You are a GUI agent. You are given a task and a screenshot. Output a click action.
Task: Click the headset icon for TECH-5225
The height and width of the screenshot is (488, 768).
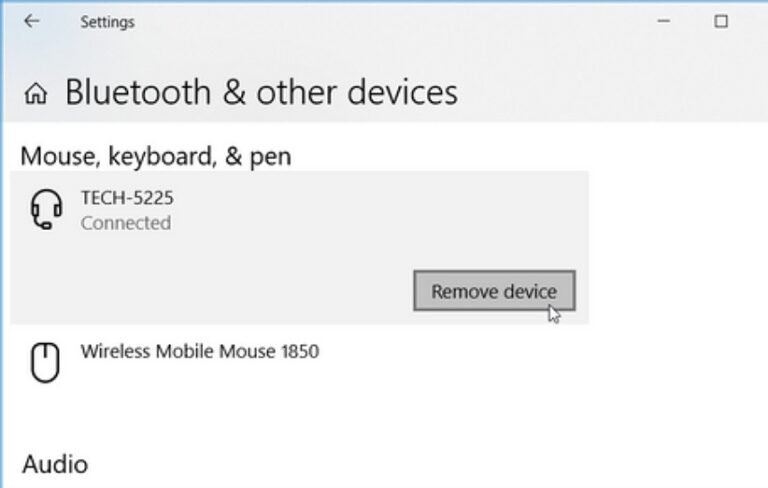[x=46, y=210]
